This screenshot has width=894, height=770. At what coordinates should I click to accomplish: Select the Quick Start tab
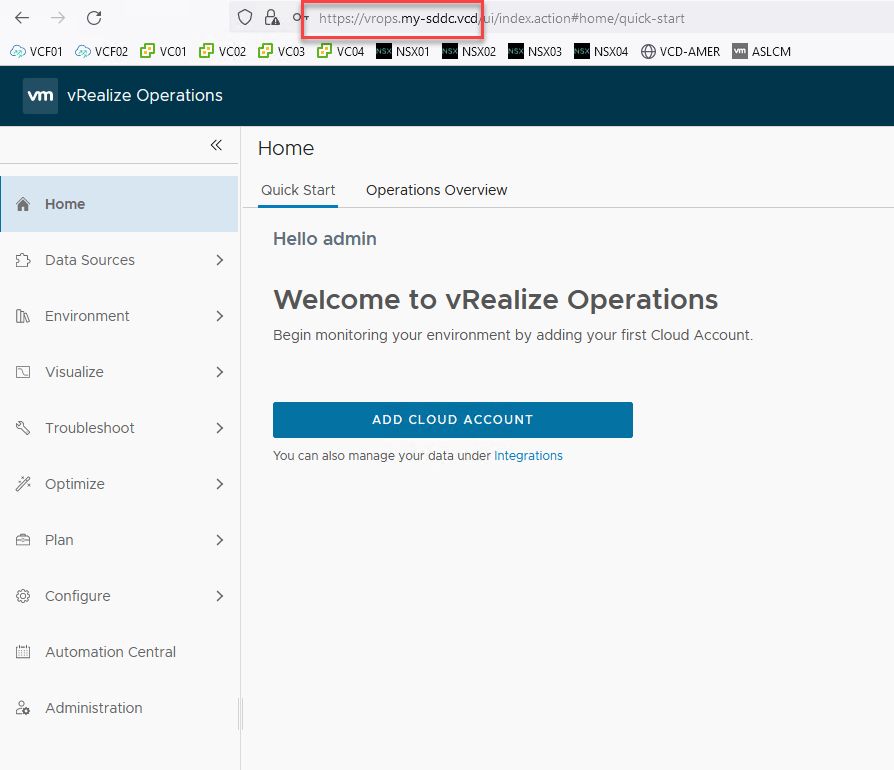(298, 190)
